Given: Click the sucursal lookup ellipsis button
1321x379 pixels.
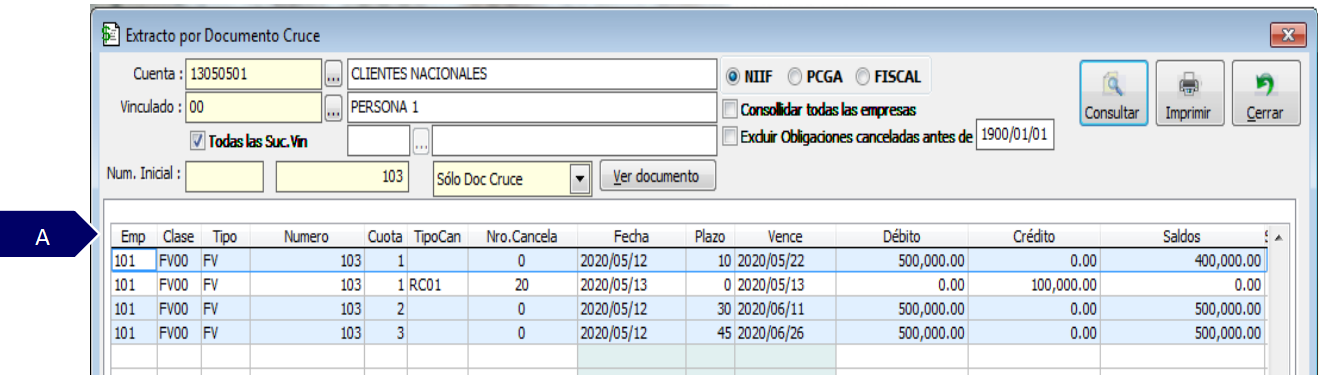Looking at the screenshot, I should tap(421, 140).
